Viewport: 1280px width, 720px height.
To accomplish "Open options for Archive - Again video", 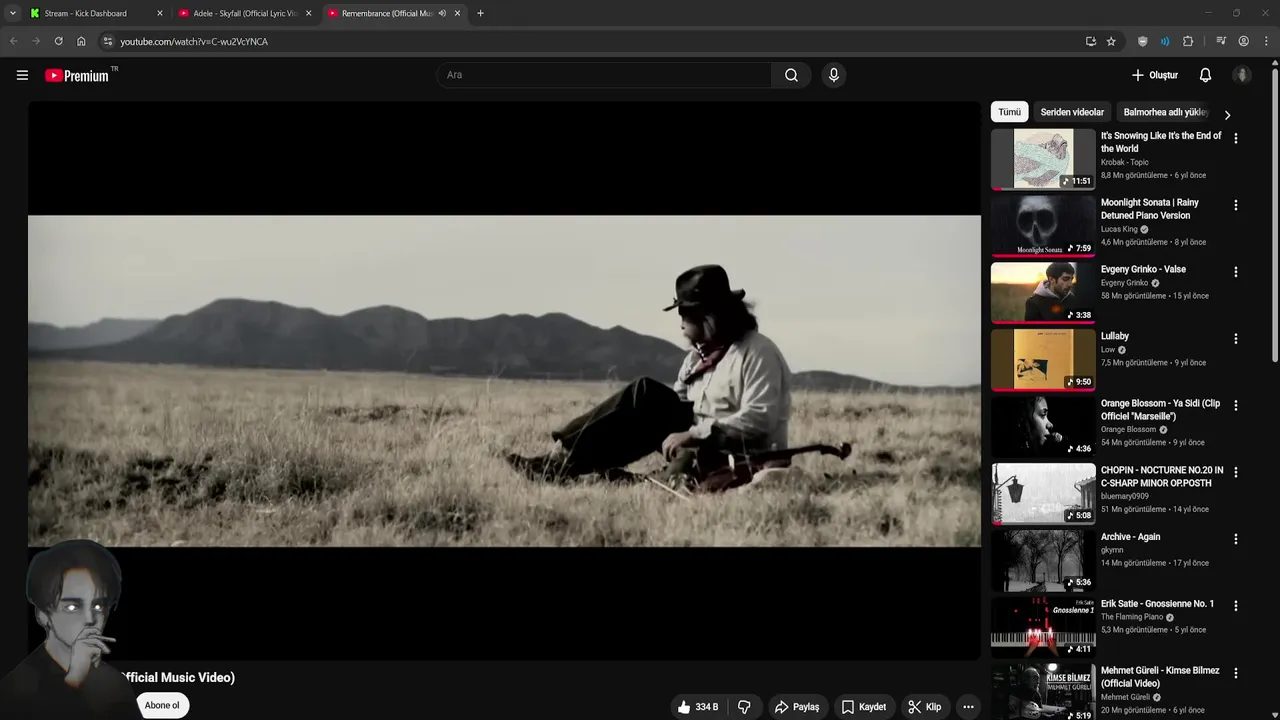I will [1235, 539].
